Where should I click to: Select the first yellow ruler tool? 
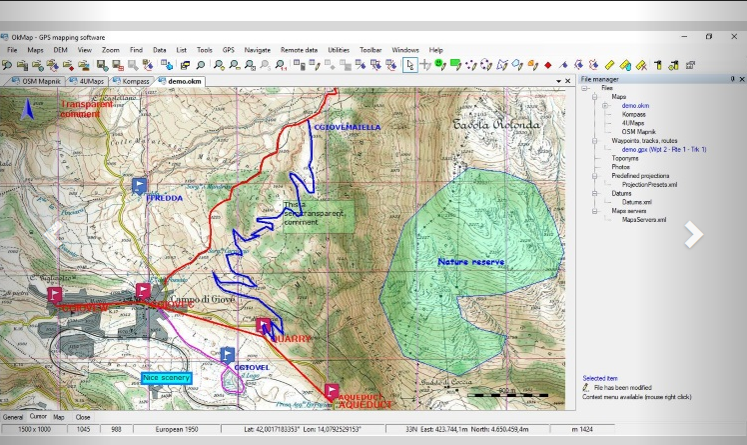[x=609, y=65]
